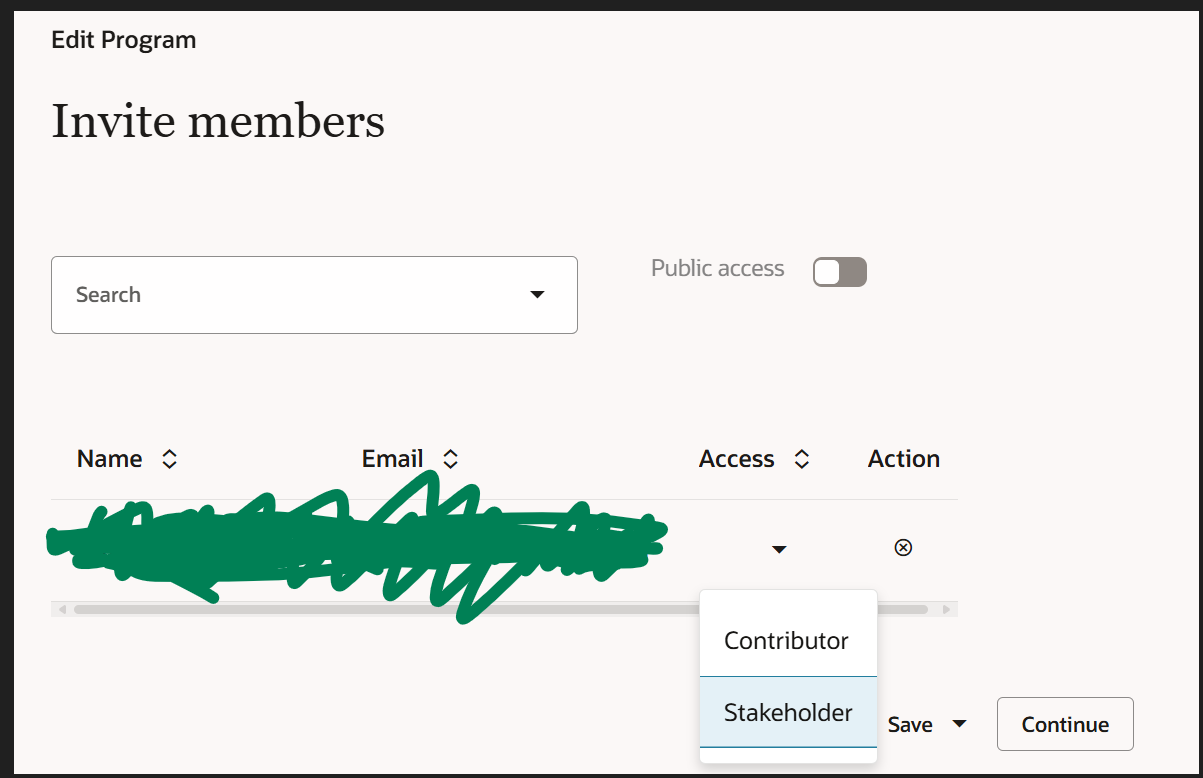Click the Access column header

click(737, 458)
